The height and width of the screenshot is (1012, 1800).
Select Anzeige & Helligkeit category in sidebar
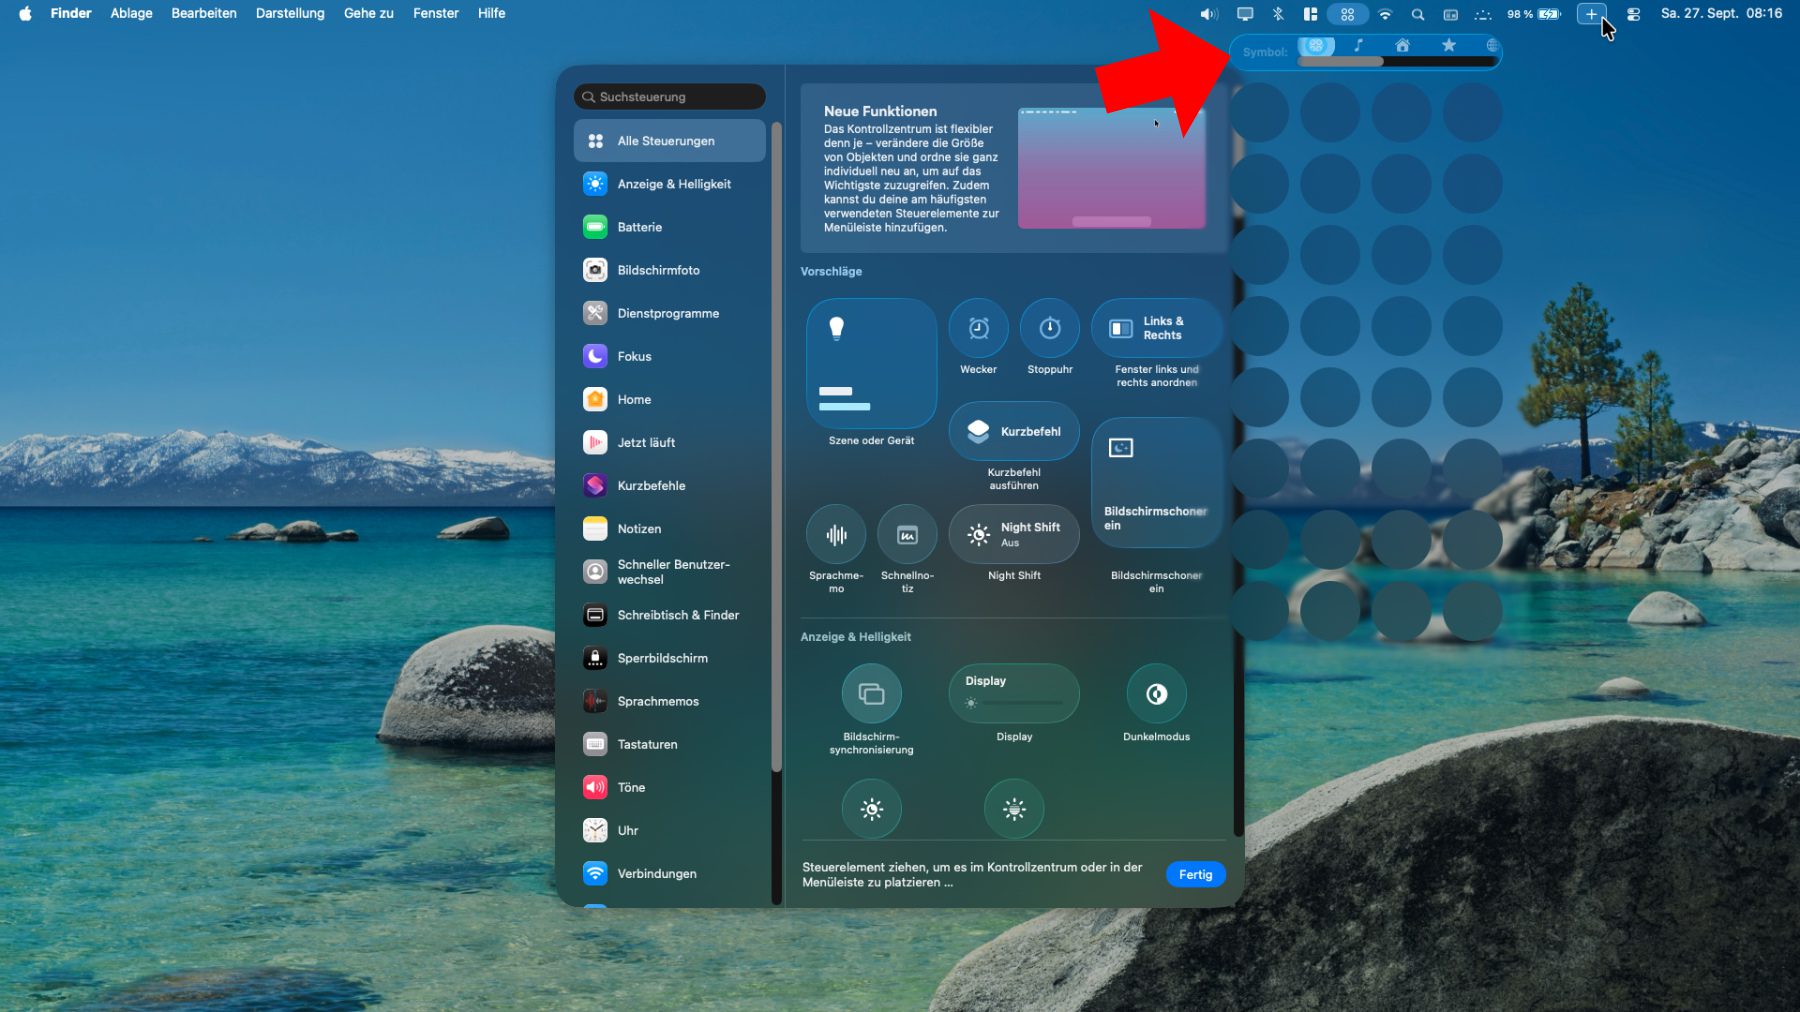pyautogui.click(x=673, y=184)
